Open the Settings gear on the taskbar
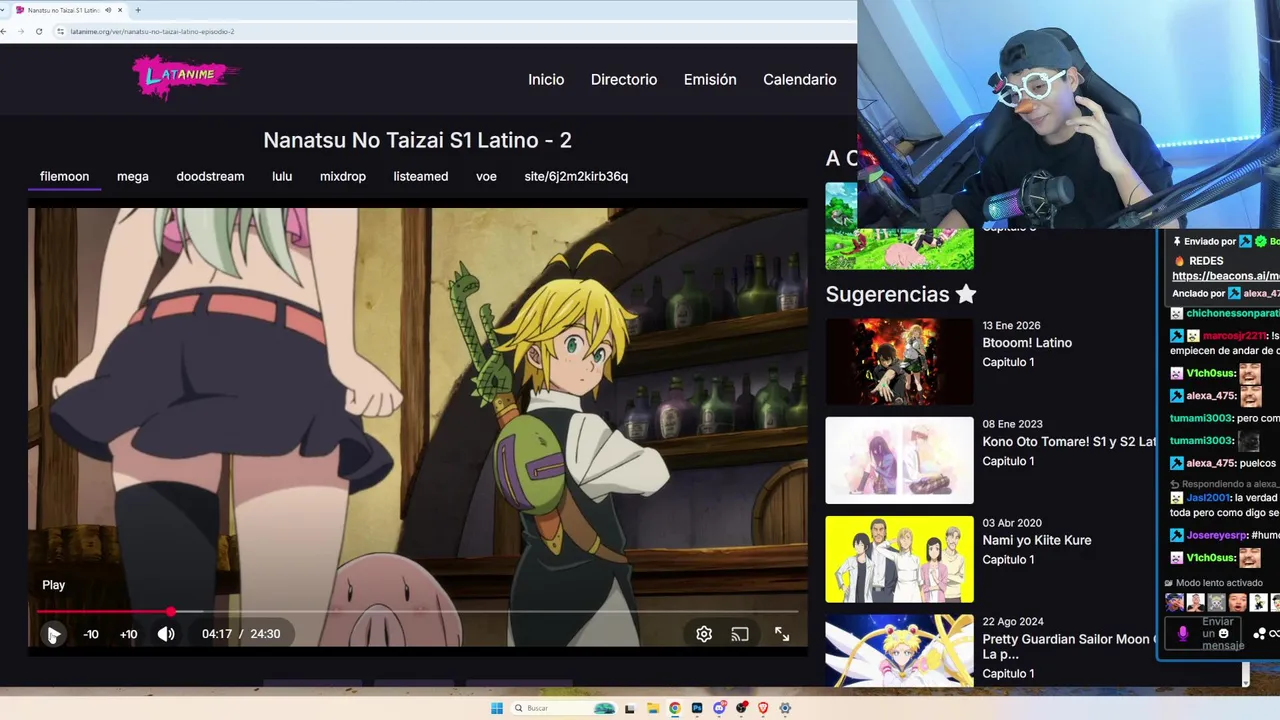 pos(785,708)
